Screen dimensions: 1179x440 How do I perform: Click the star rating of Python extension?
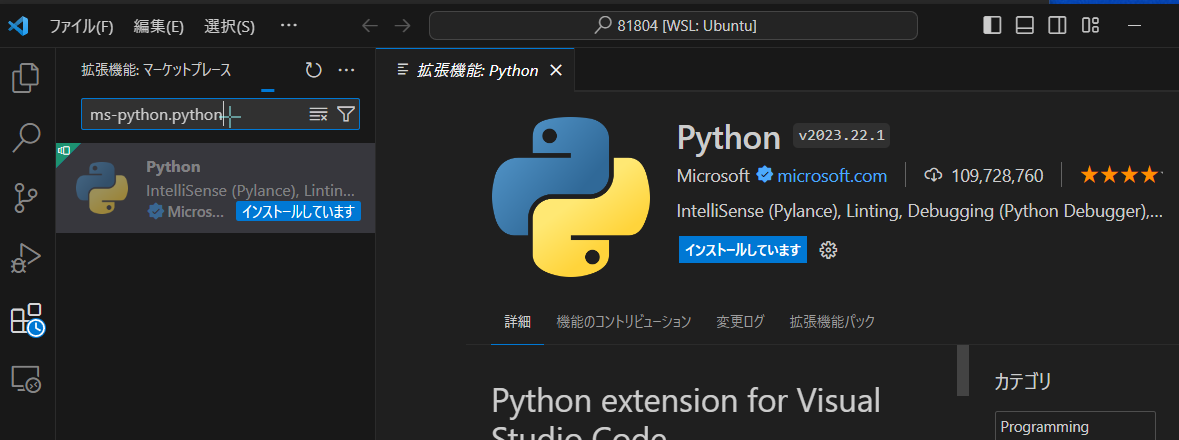pos(1121,176)
